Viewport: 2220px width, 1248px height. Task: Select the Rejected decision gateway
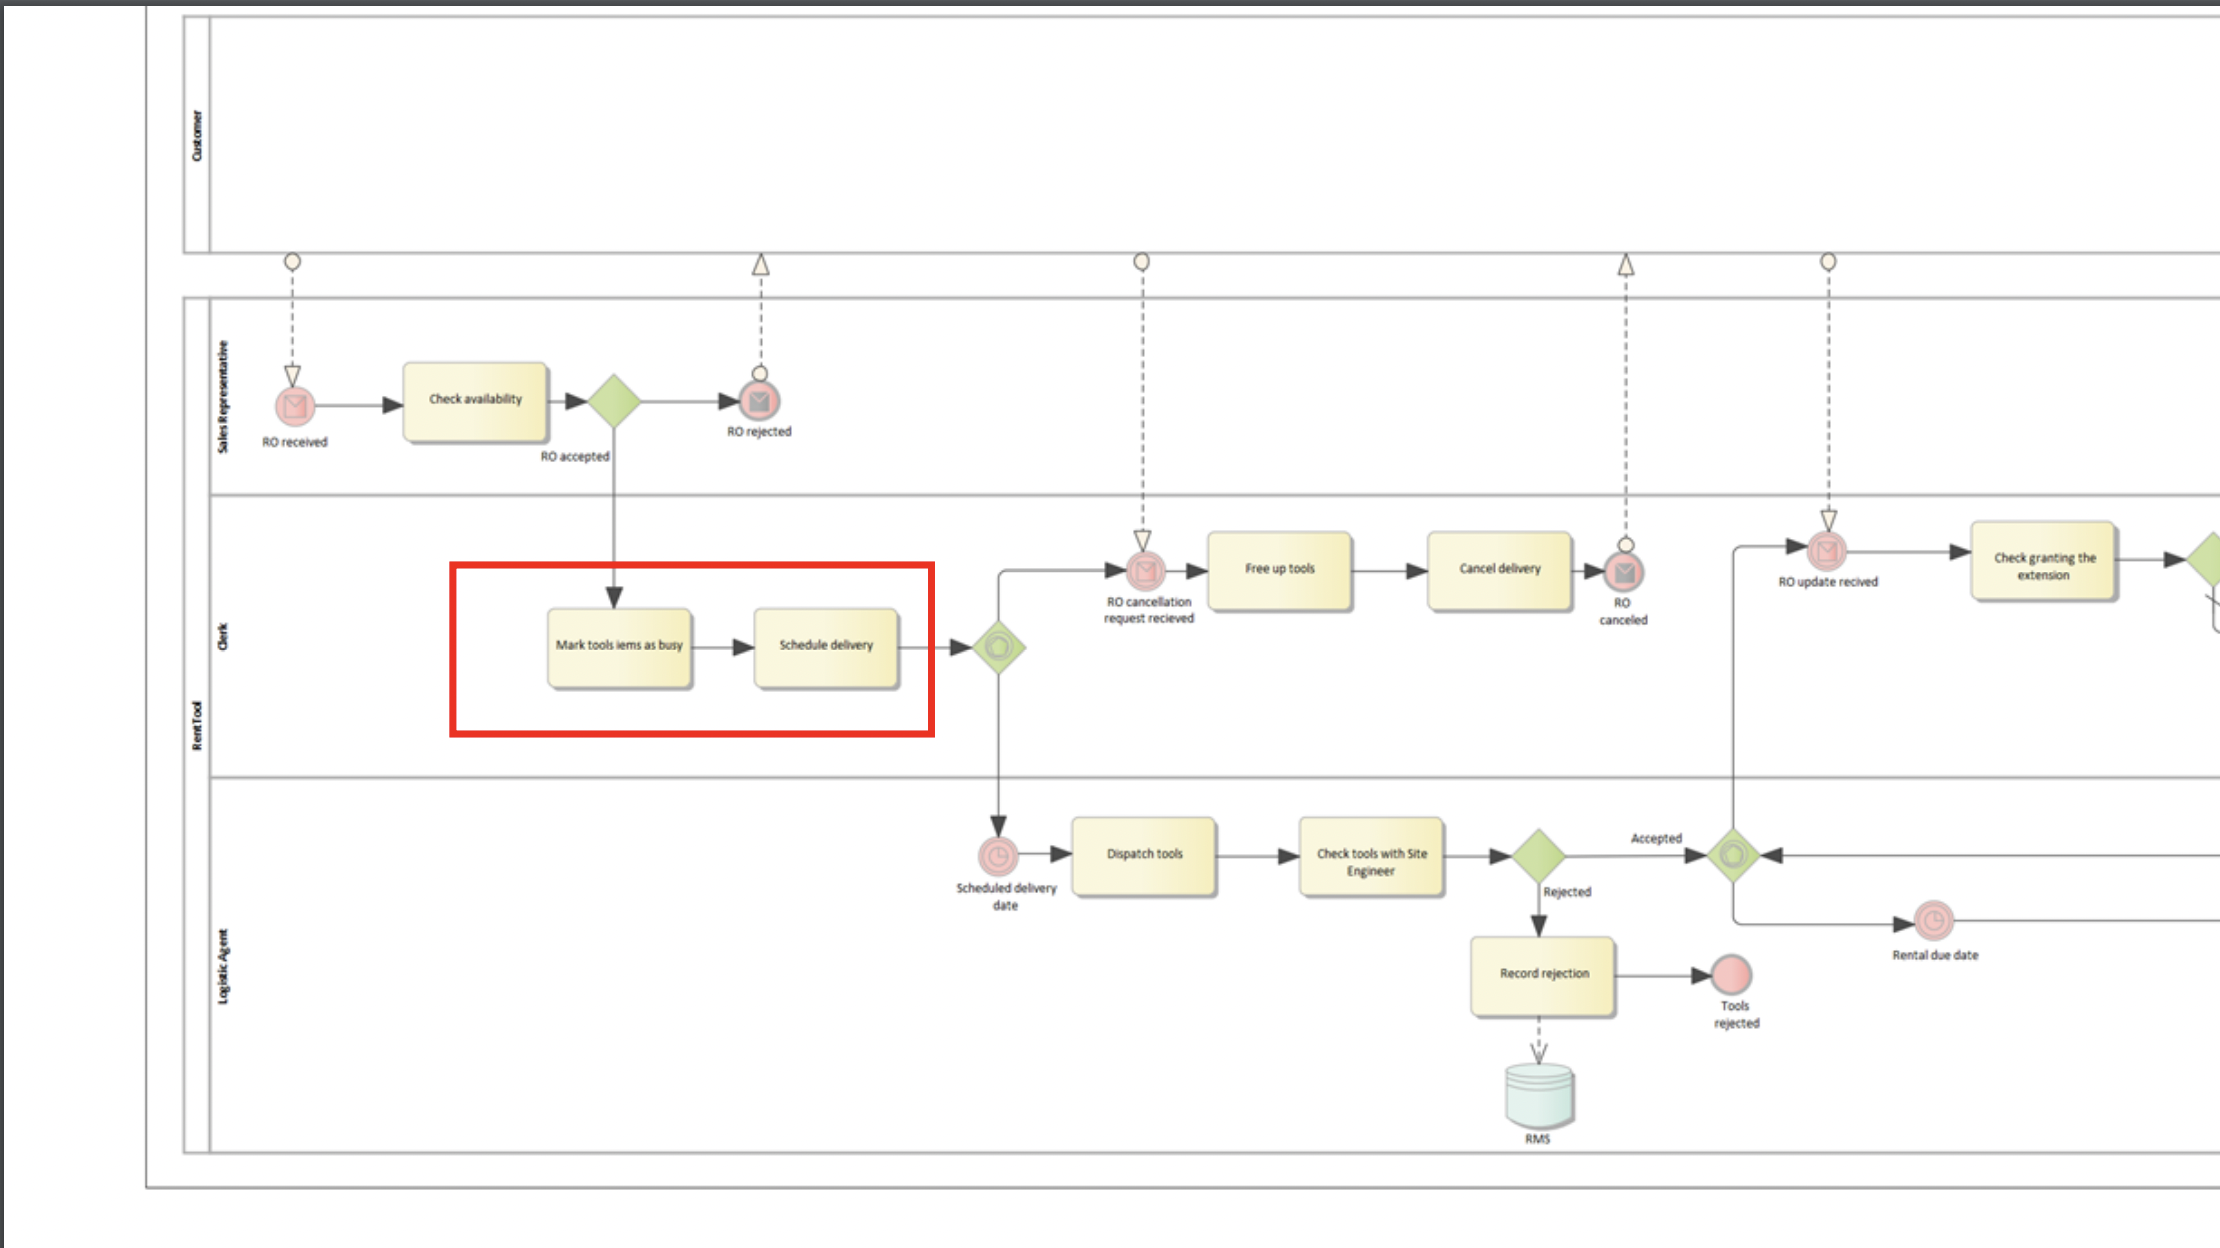pyautogui.click(x=1539, y=855)
